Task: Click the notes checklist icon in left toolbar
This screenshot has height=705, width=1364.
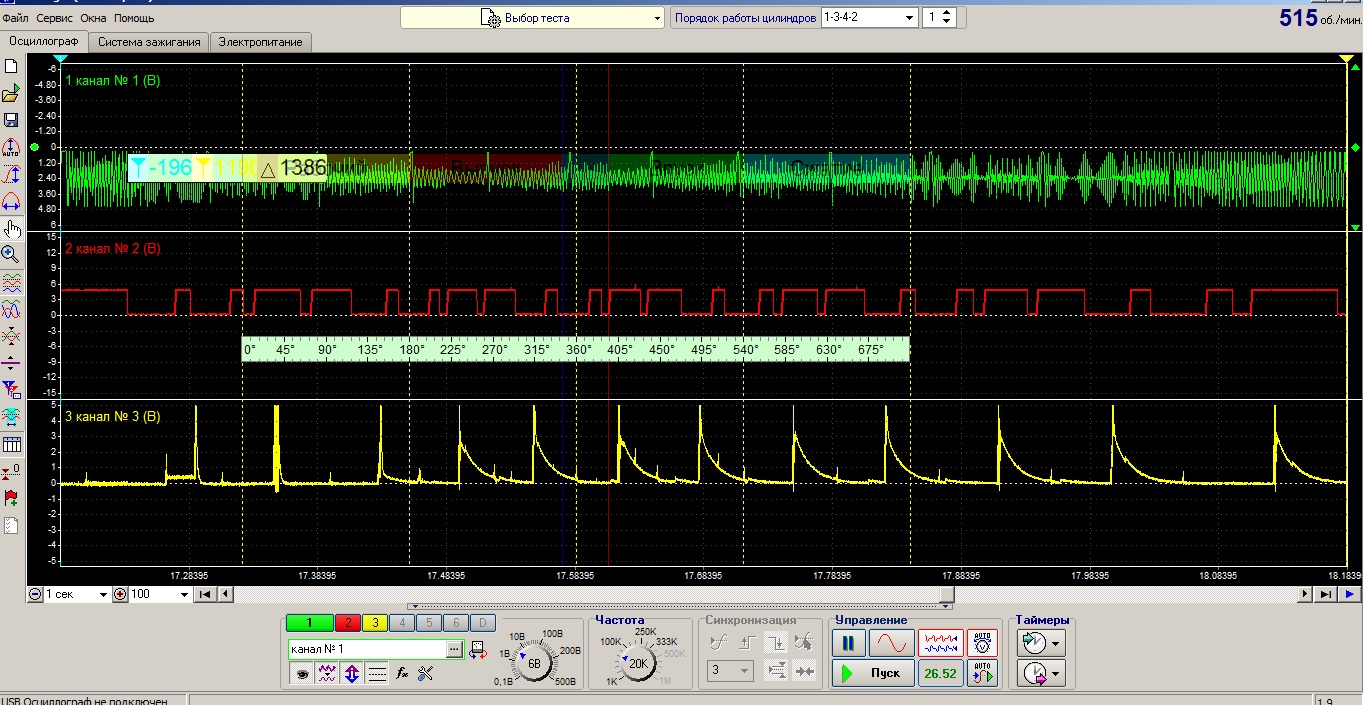Action: pos(11,525)
